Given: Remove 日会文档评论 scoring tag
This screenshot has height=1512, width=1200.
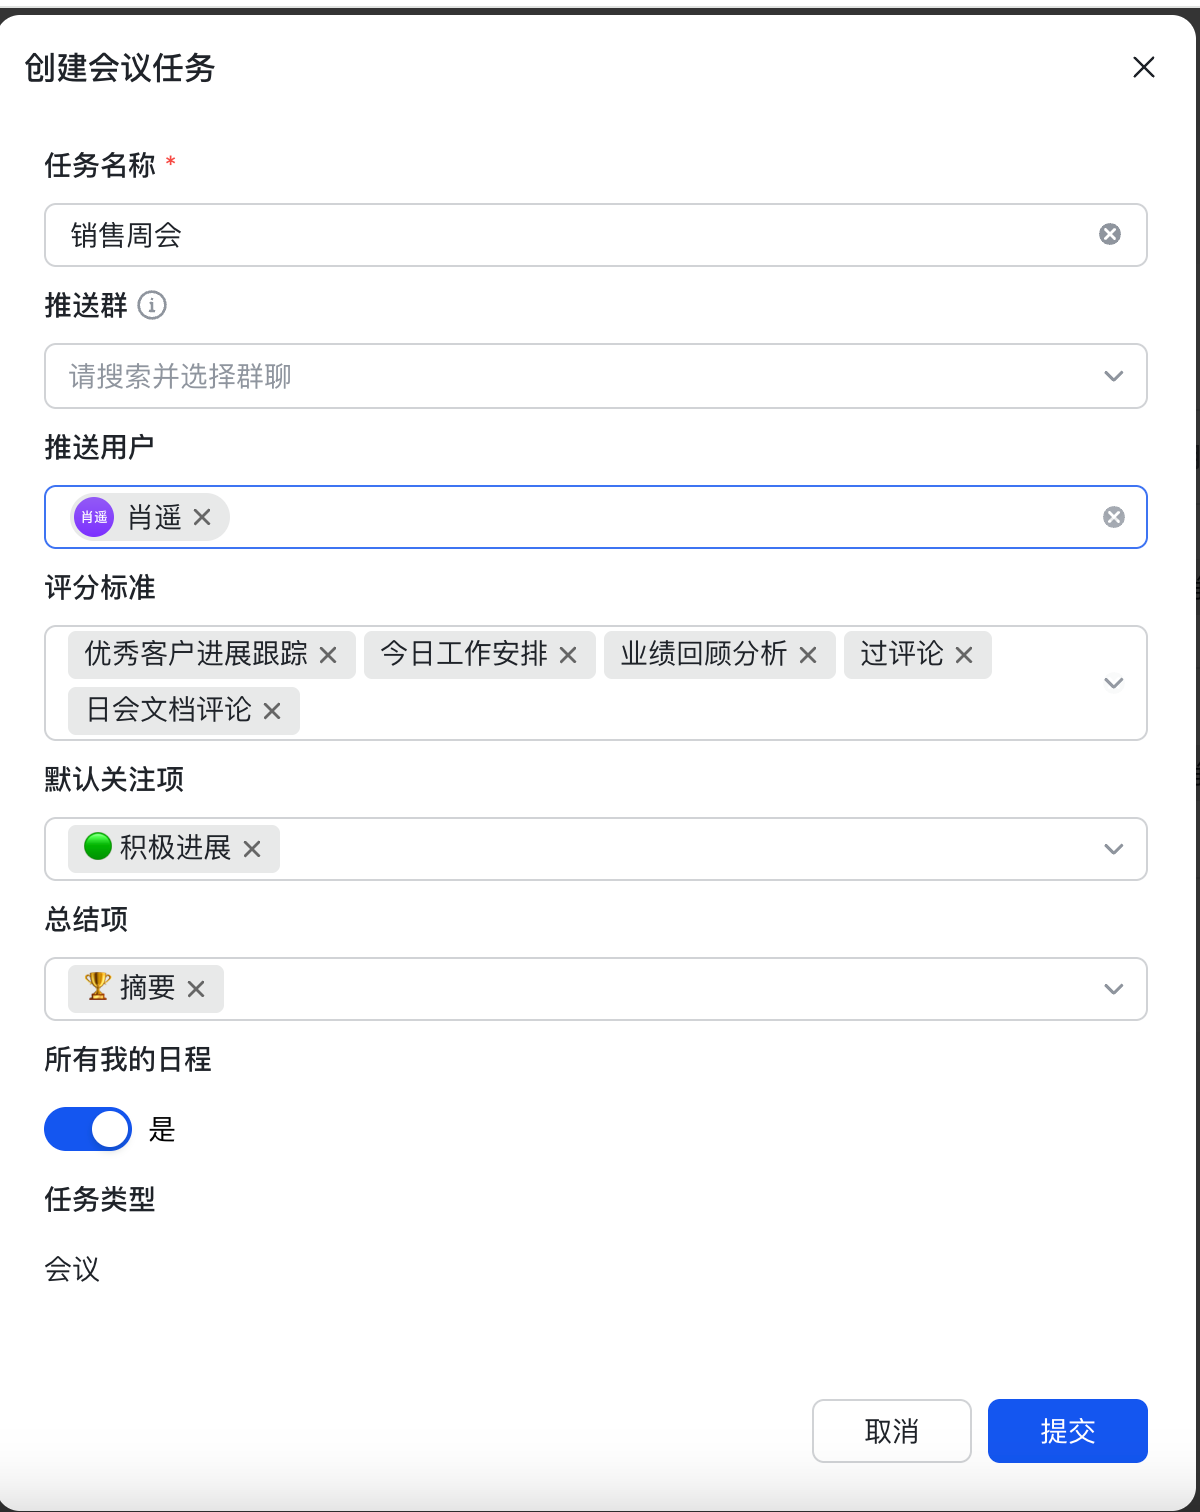Looking at the screenshot, I should point(272,711).
